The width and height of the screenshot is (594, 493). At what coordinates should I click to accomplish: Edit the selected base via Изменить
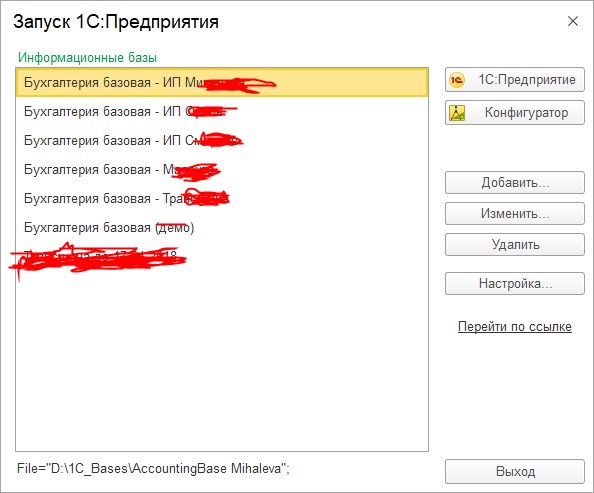point(514,213)
